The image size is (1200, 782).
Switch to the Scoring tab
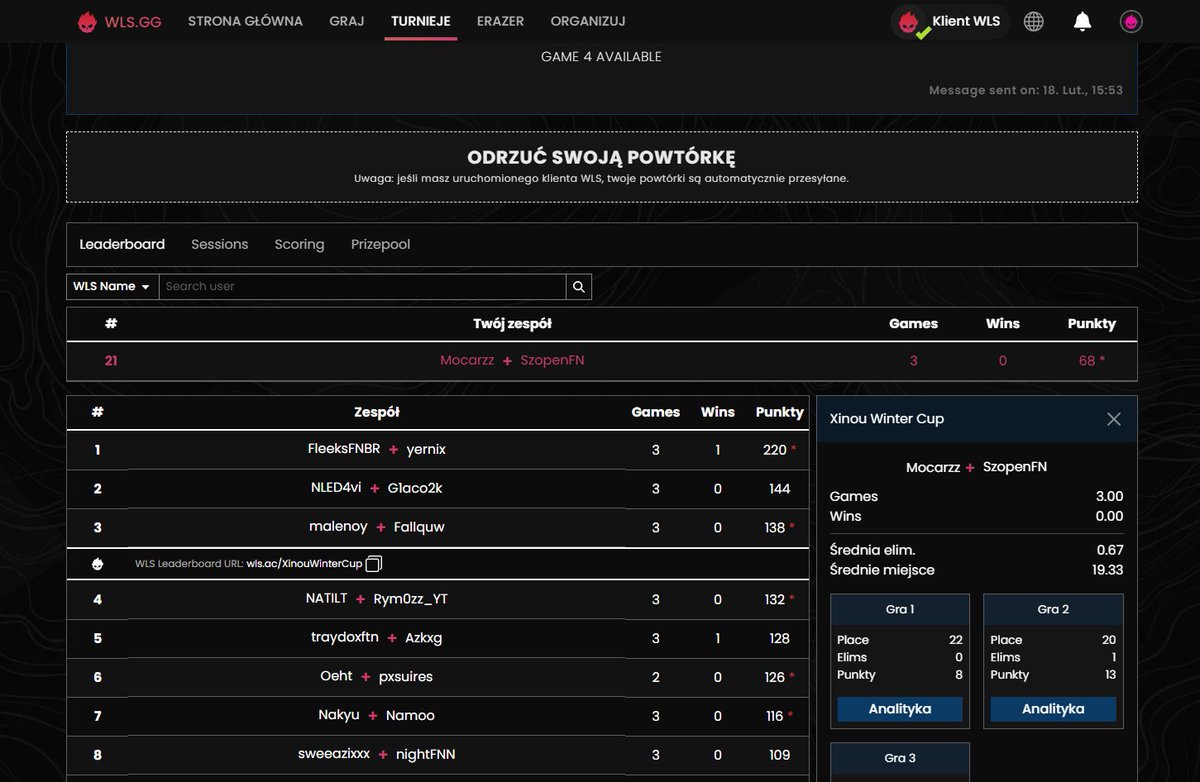(x=299, y=244)
